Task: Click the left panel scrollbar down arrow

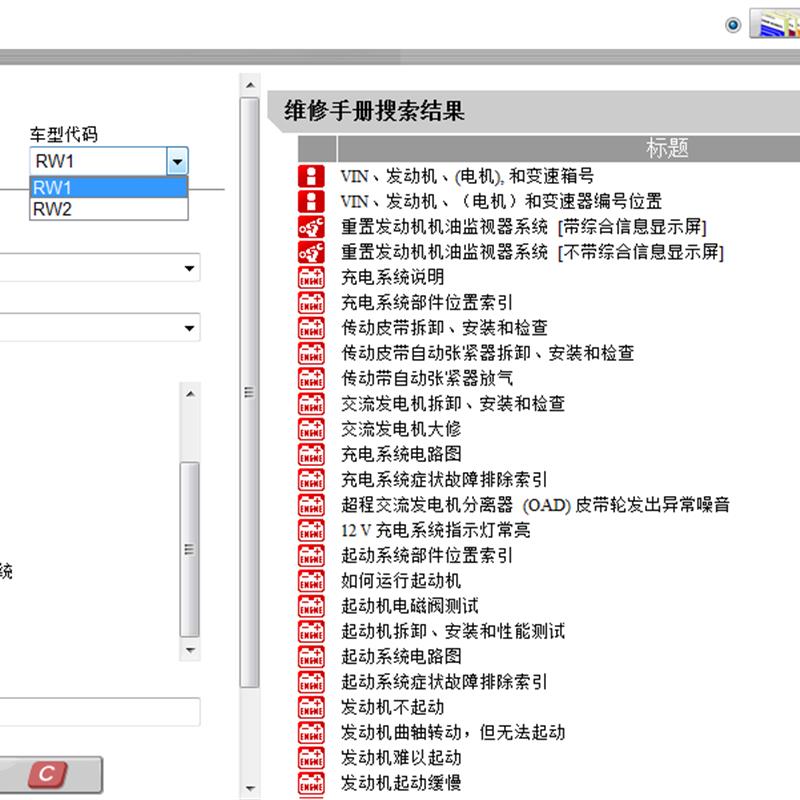Action: point(250,788)
